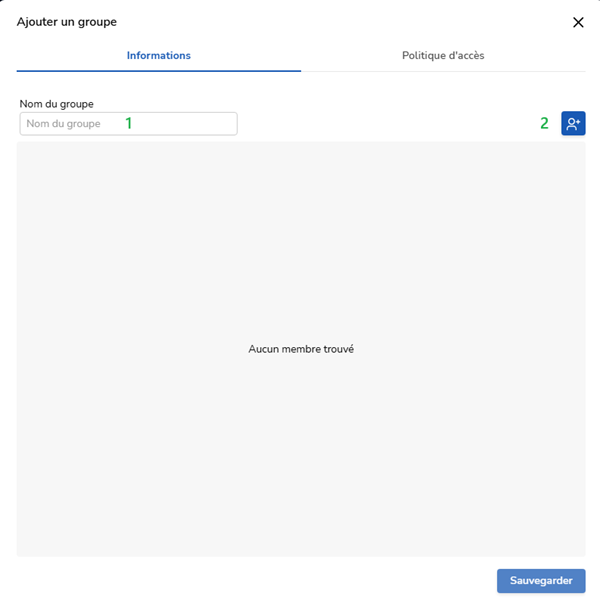This screenshot has width=600, height=609.
Task: Click the 'Nom du groupe' label above field
Action: (x=56, y=103)
